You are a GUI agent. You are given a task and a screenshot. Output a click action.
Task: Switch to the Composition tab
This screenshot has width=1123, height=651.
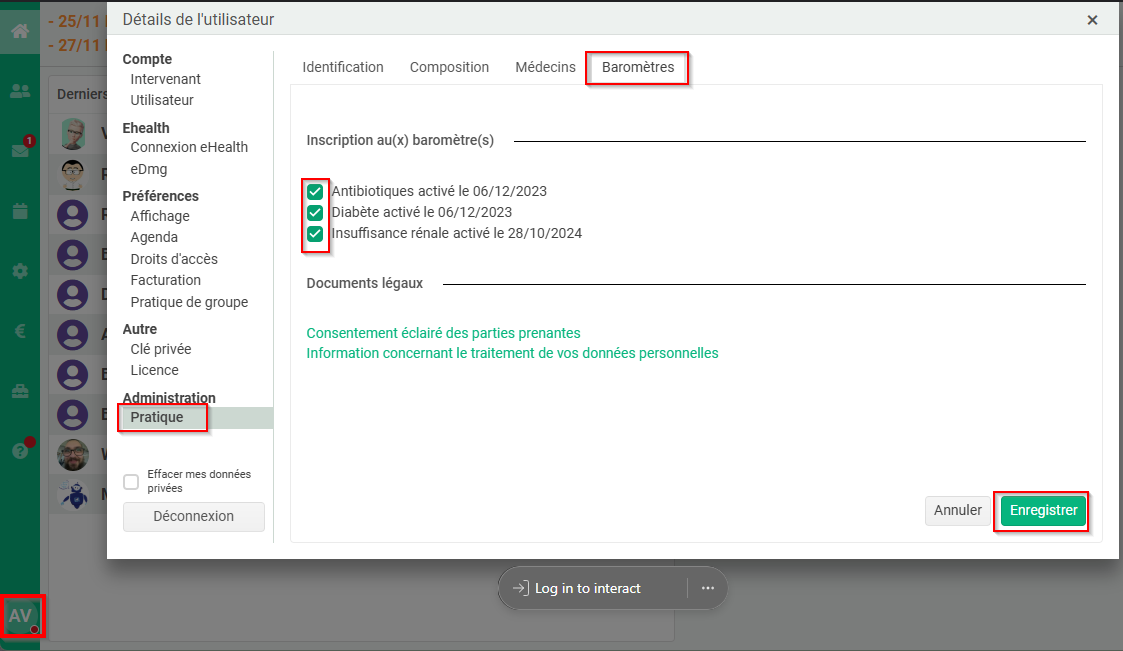pyautogui.click(x=449, y=67)
